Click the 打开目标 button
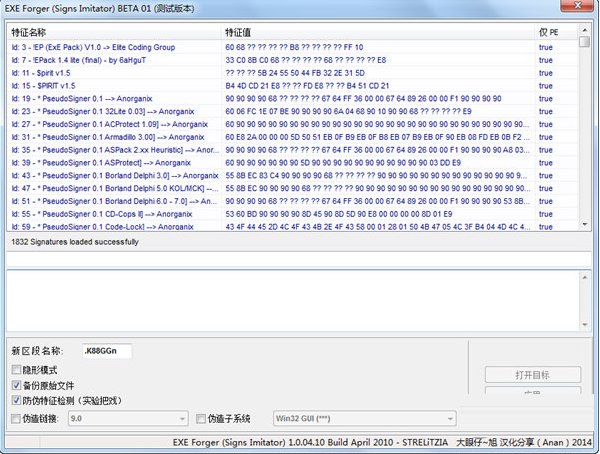Viewport: 600px width, 454px height. tap(533, 374)
